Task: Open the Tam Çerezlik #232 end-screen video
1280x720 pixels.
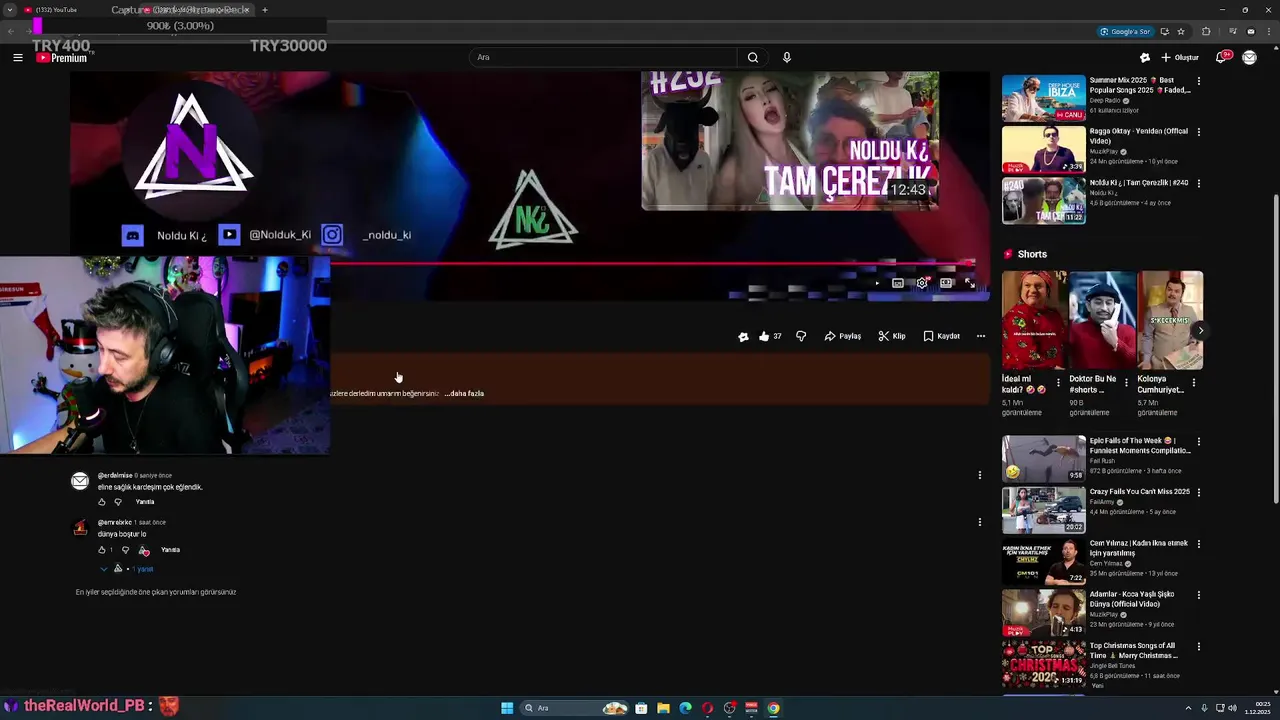Action: [x=790, y=141]
